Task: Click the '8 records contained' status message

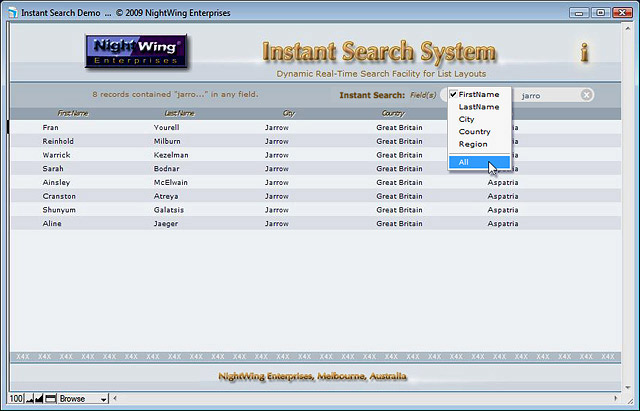Action: (175, 94)
